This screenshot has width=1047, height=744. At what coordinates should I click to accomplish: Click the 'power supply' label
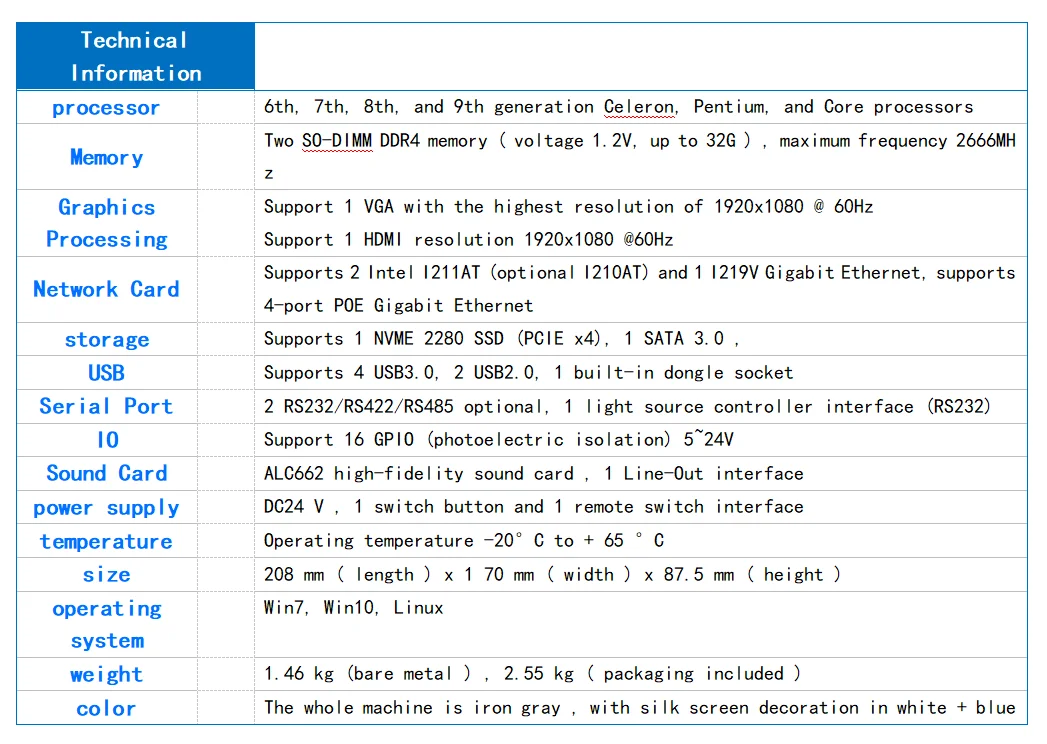[107, 508]
